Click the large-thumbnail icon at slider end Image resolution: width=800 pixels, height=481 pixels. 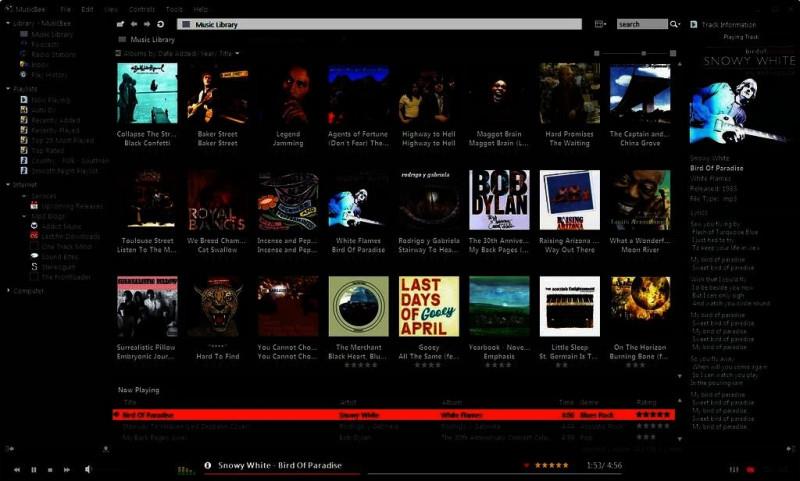[673, 53]
